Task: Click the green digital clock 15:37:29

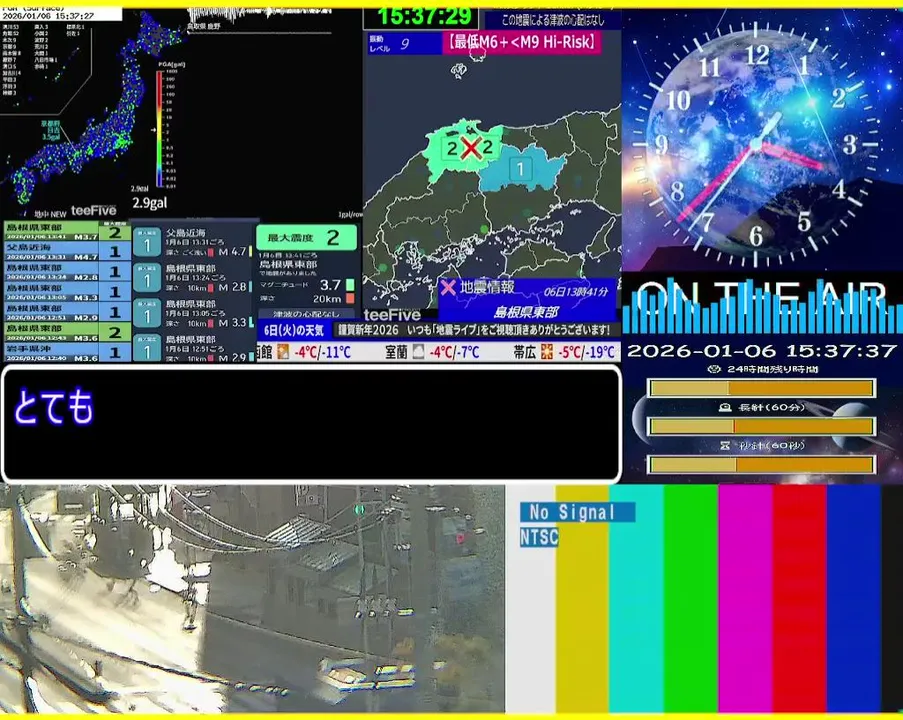Action: coord(424,17)
